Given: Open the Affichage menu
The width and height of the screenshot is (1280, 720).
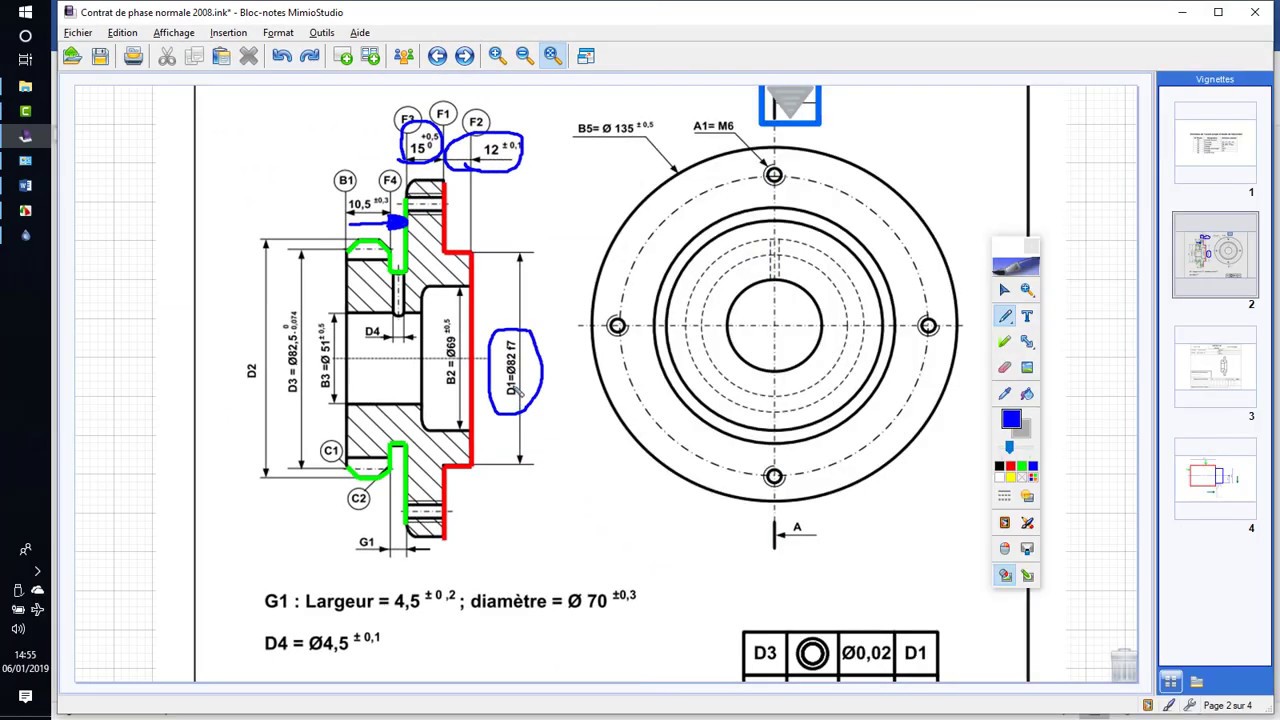Looking at the screenshot, I should tap(174, 33).
